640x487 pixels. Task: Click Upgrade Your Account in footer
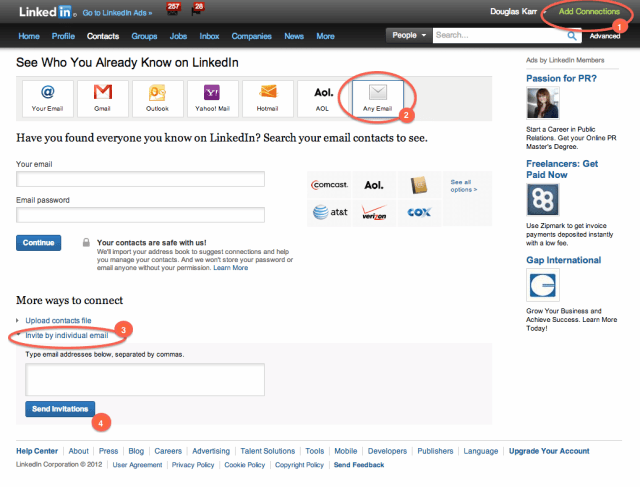pyautogui.click(x=549, y=451)
